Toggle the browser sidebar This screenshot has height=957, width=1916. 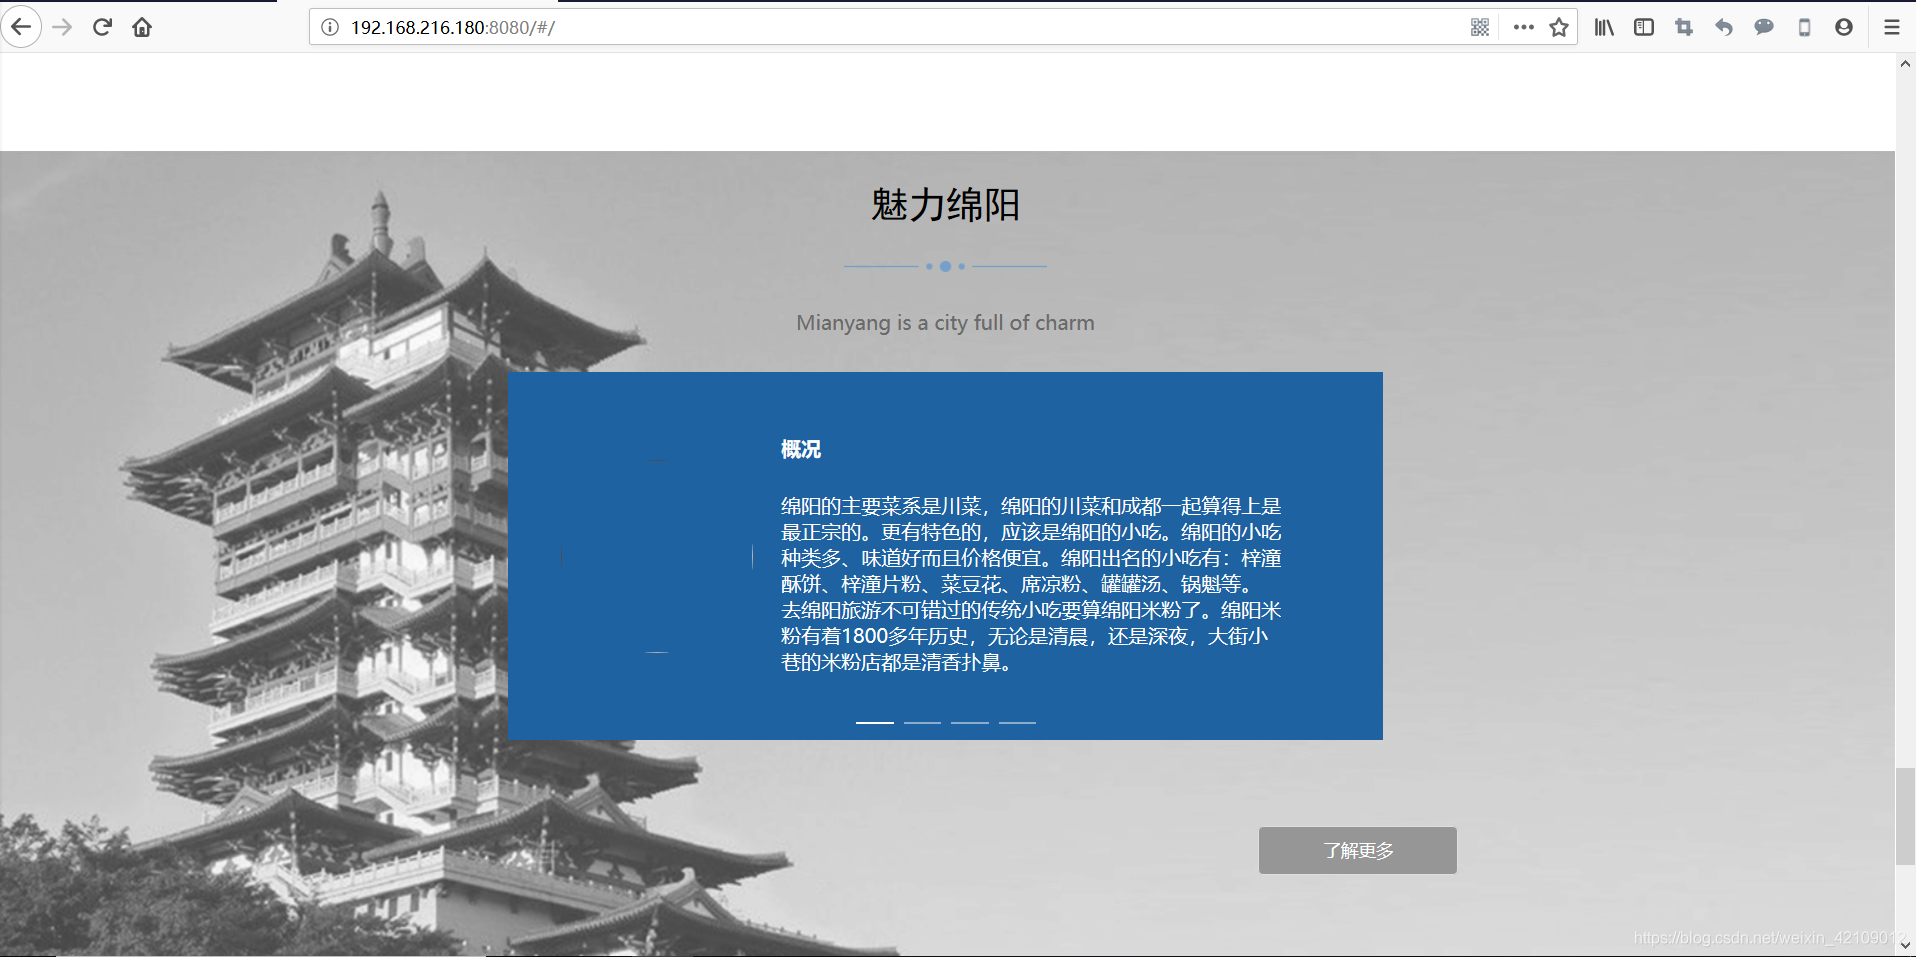[1644, 27]
